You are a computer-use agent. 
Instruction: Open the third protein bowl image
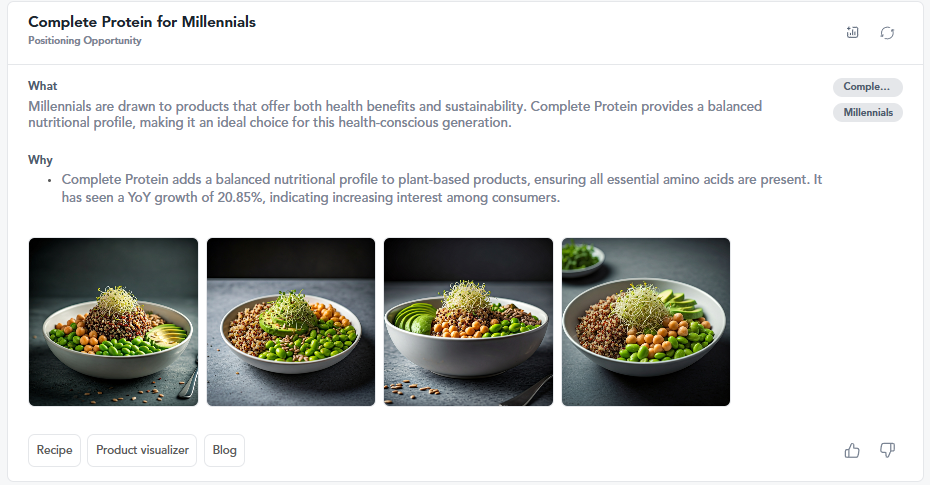tap(468, 322)
